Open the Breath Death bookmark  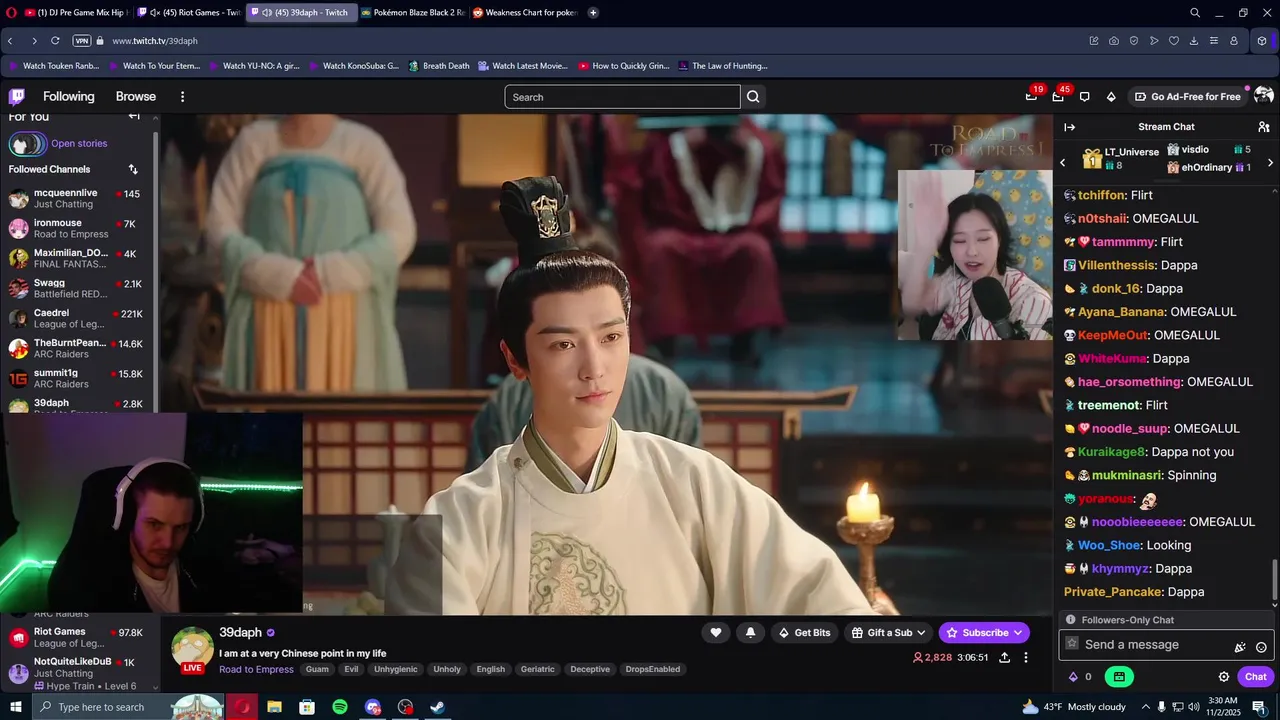coord(438,66)
